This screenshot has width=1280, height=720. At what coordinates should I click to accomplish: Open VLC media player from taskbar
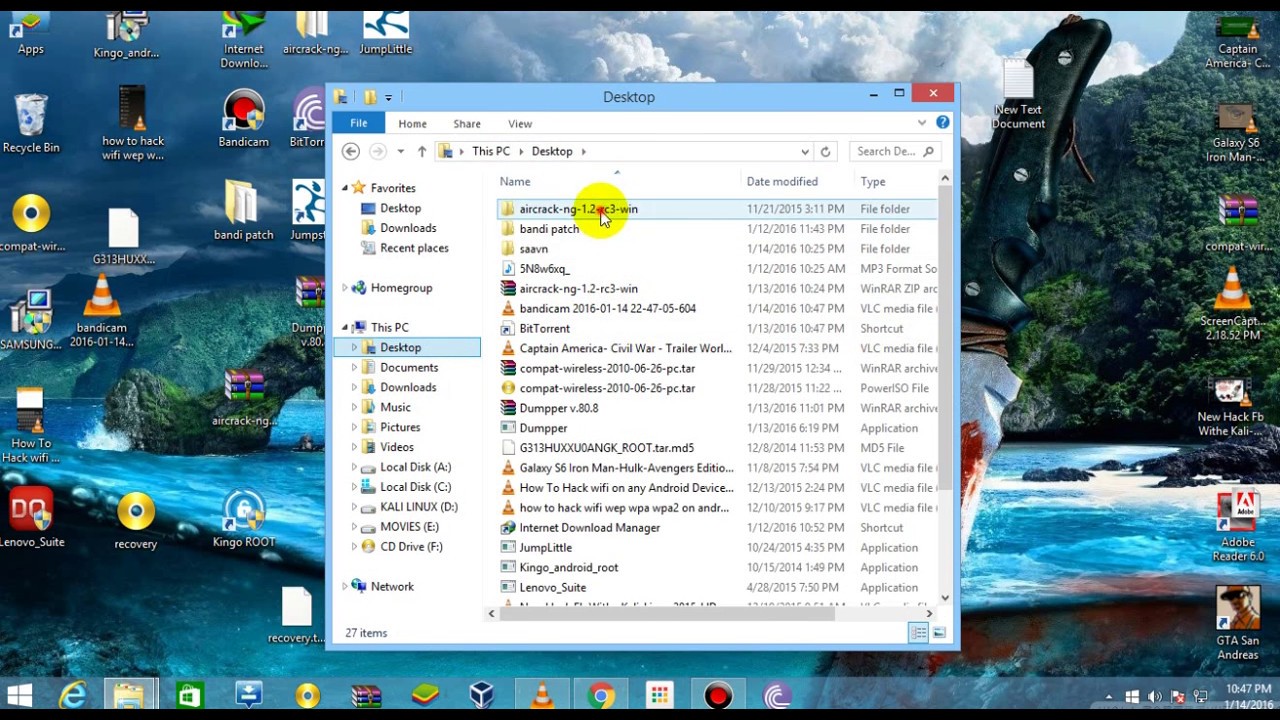click(x=542, y=695)
